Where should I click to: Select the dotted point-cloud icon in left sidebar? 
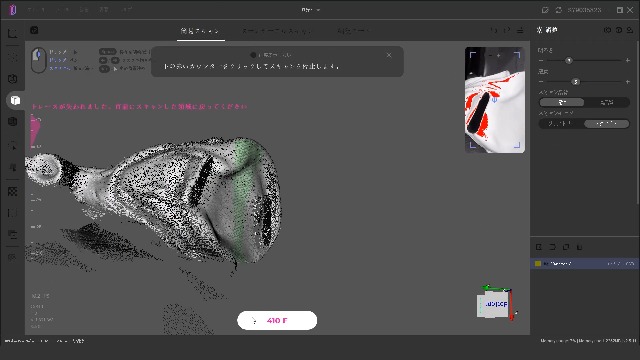[13, 56]
